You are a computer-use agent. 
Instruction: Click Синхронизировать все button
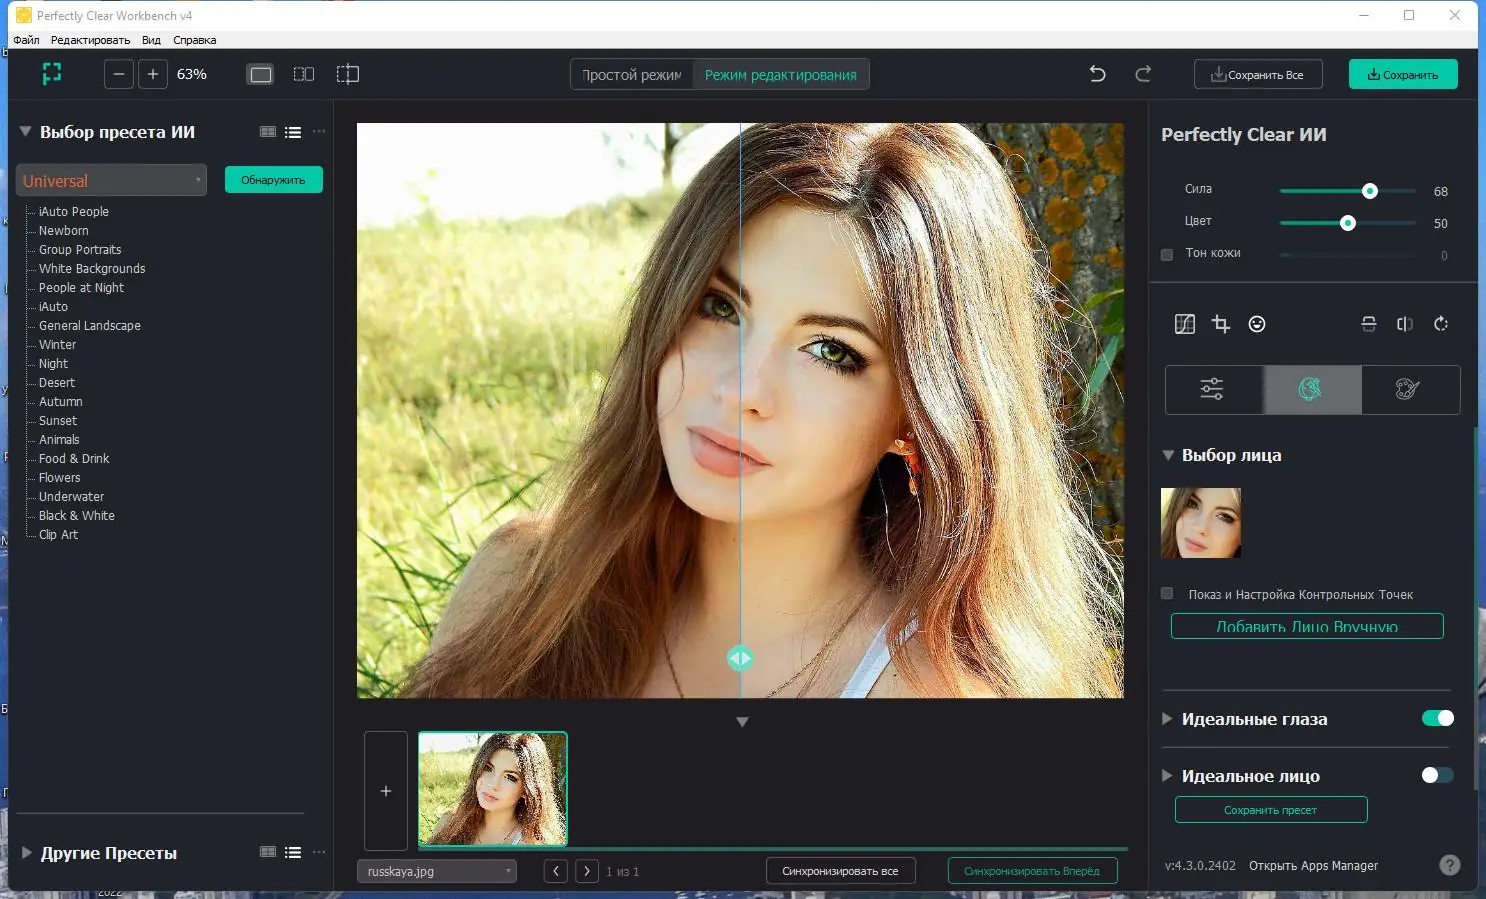840,871
